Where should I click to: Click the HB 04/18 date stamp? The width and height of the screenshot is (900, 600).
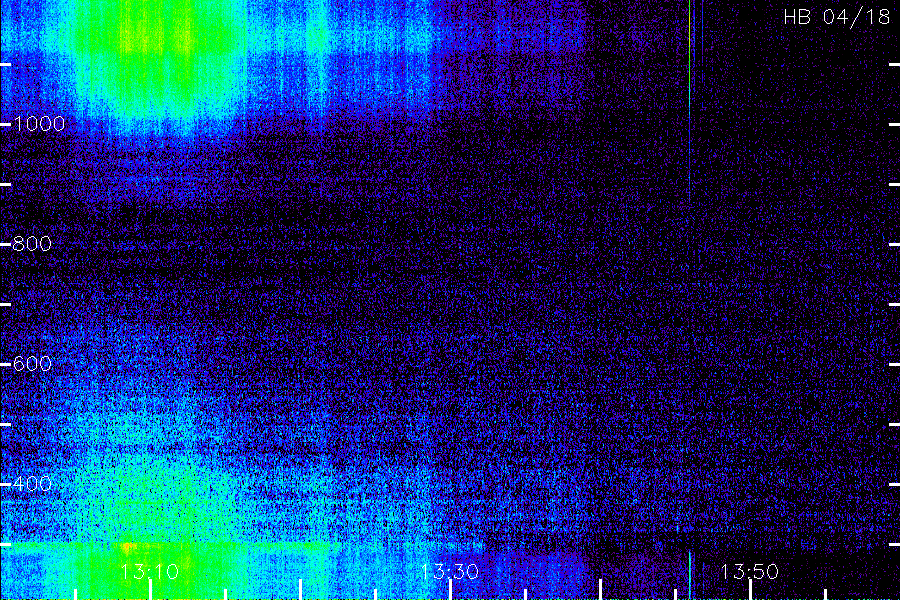(x=837, y=17)
